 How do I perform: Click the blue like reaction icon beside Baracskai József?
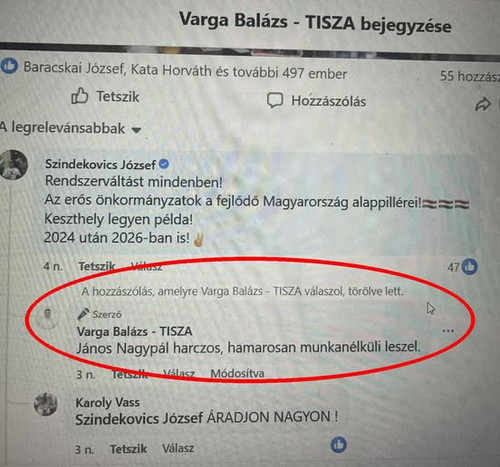(9, 66)
